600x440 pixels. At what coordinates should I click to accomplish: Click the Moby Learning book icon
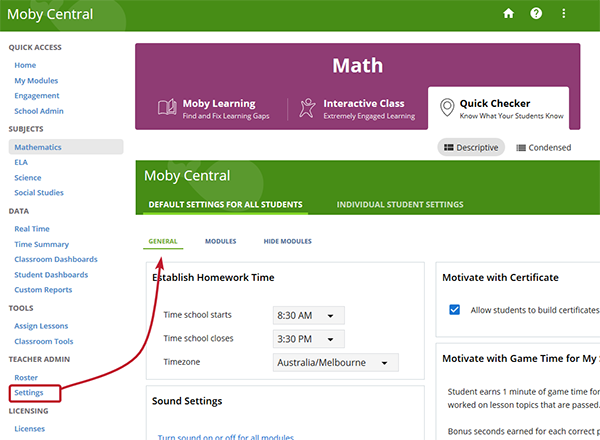coord(167,107)
